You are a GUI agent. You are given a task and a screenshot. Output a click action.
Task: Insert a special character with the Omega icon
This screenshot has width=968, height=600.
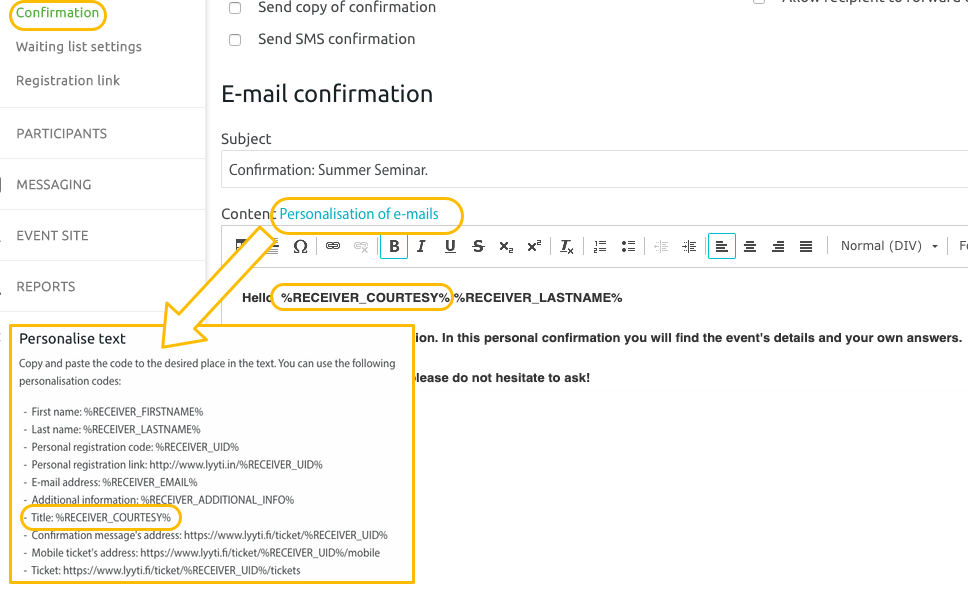tap(300, 247)
